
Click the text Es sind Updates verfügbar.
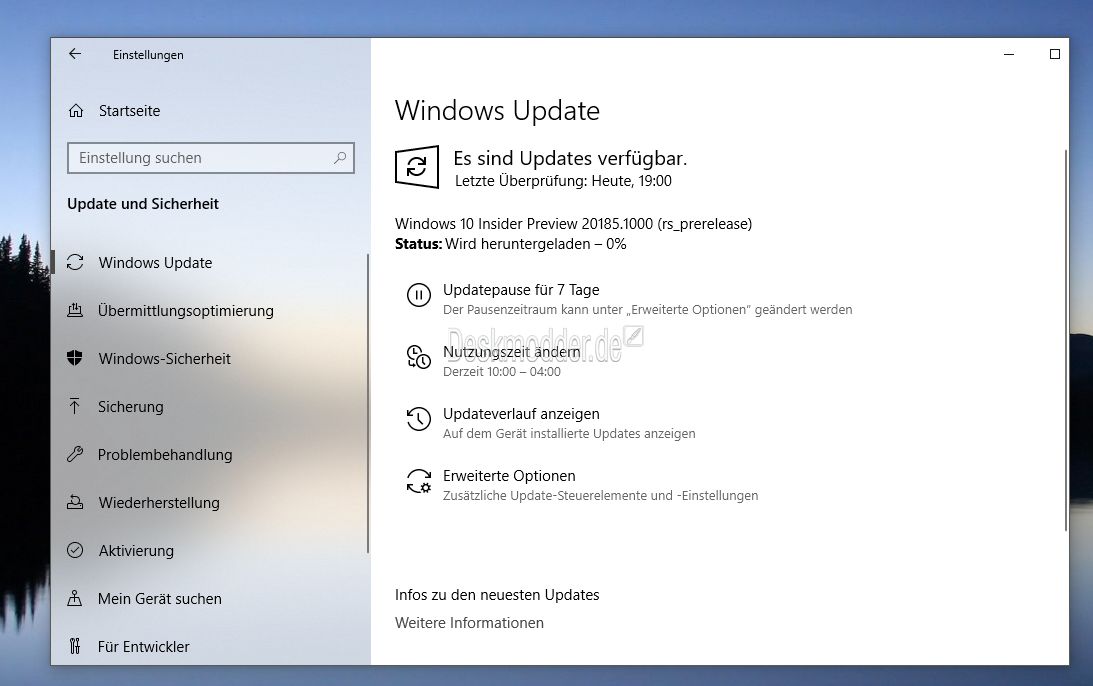[x=570, y=158]
